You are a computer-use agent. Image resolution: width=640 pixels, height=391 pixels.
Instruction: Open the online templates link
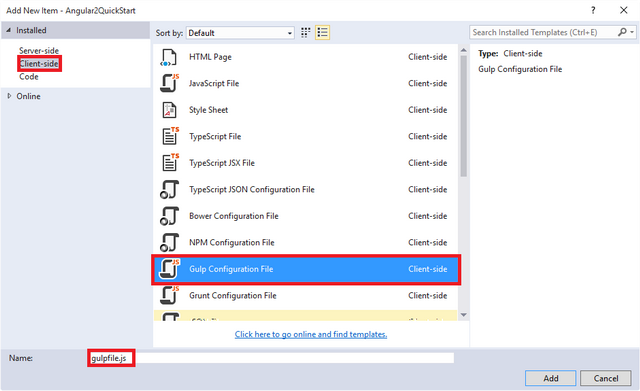tap(311, 334)
